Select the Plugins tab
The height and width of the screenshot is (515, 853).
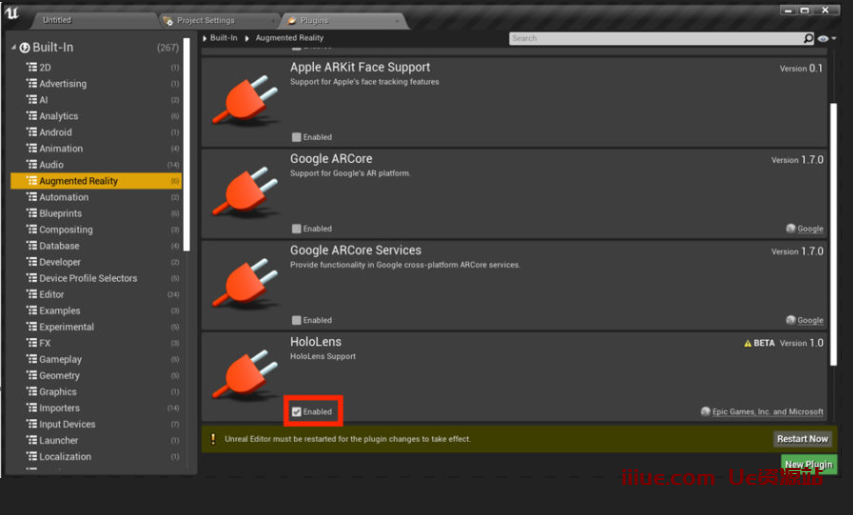(x=314, y=21)
